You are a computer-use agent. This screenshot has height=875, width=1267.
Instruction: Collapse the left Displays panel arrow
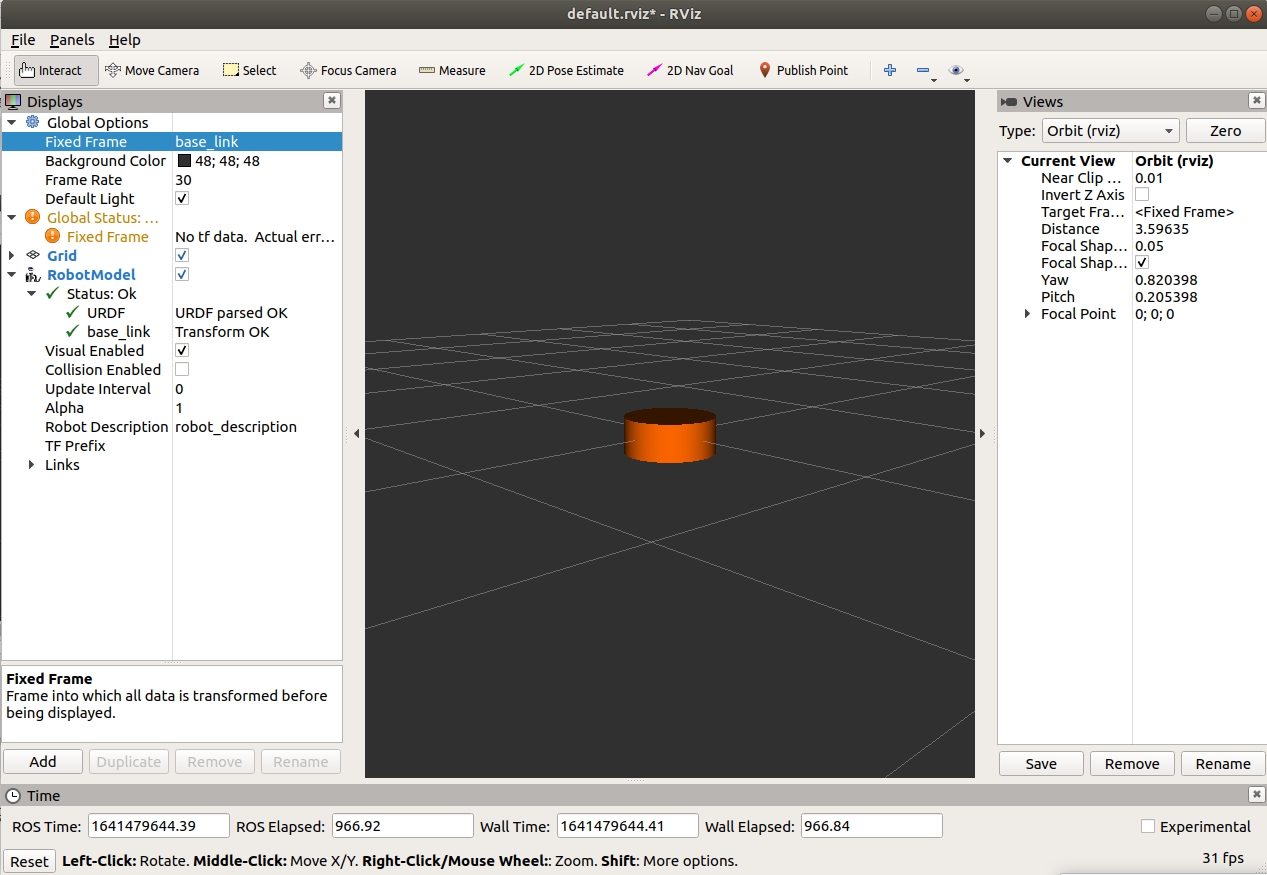tap(357, 433)
